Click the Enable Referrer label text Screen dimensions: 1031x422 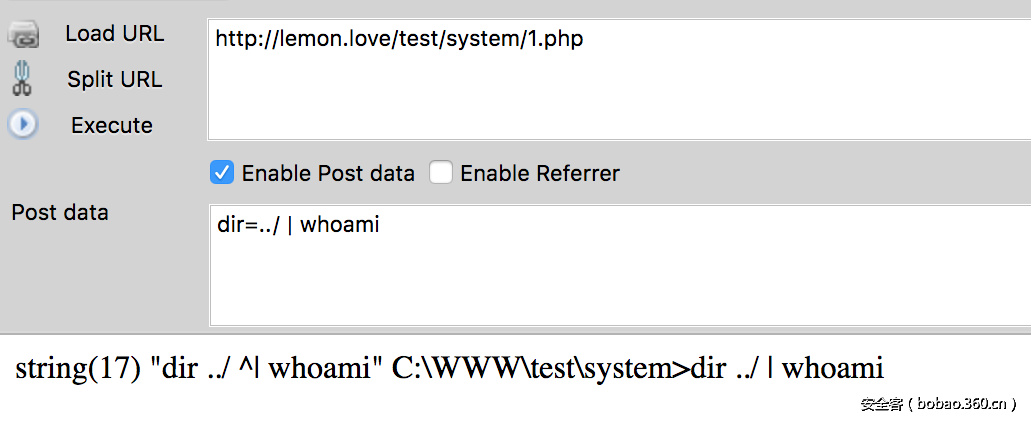tap(540, 174)
